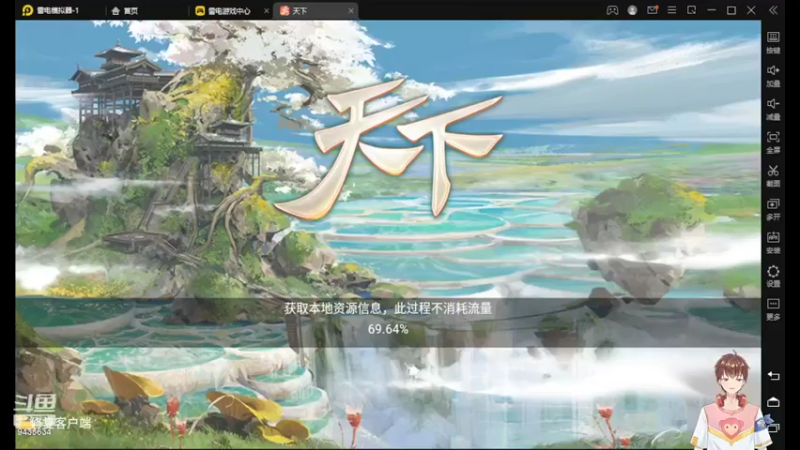The image size is (800, 450).
Task: Click the 69.64% loading progress text
Action: click(x=388, y=330)
